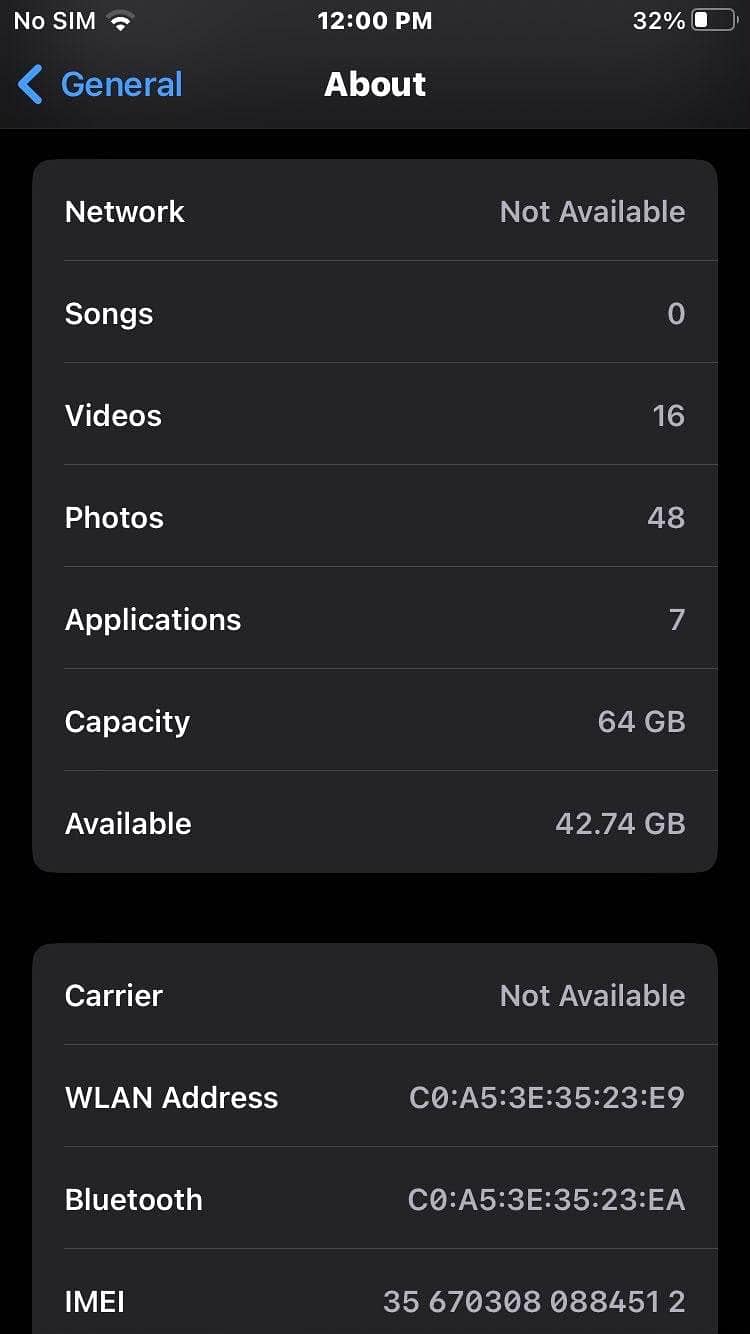Tap the IMEI number
Viewport: 750px width, 1334px height.
[x=534, y=1301]
